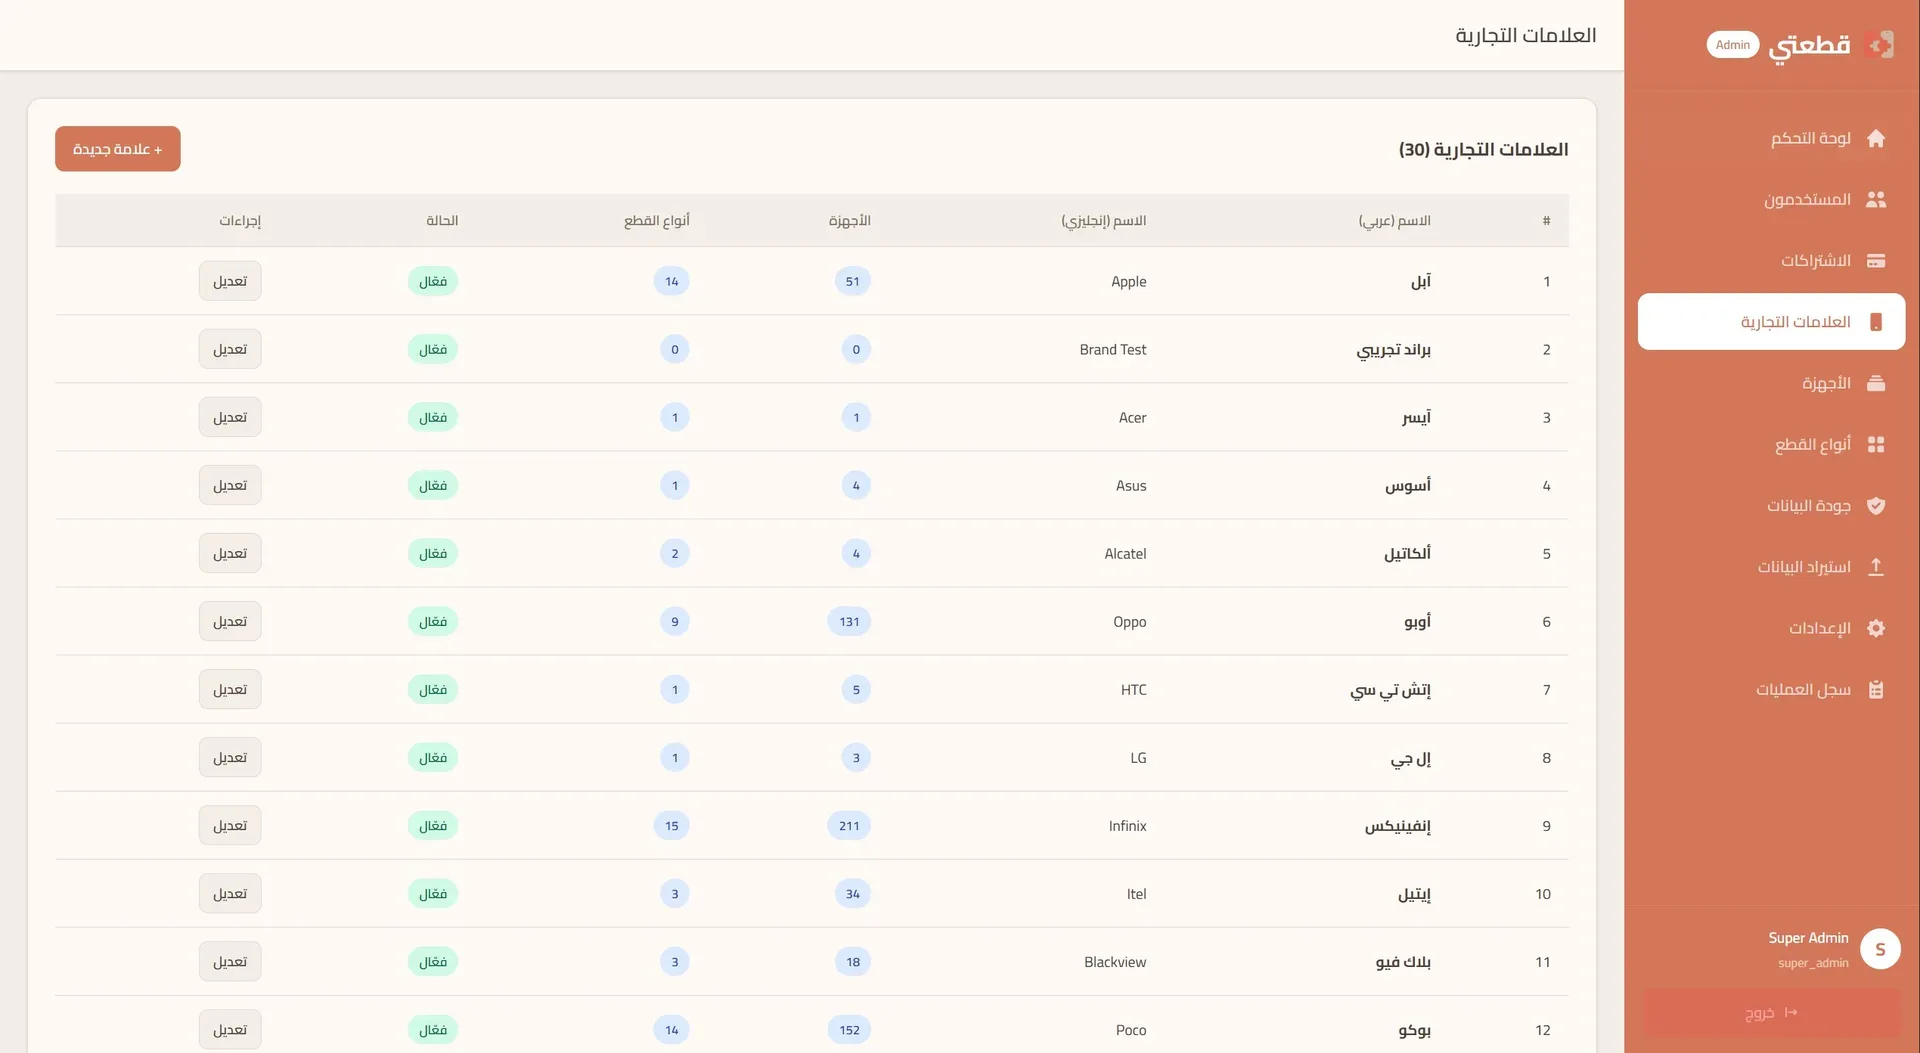Click the phone icon for العلامات التجارية

(1876, 322)
